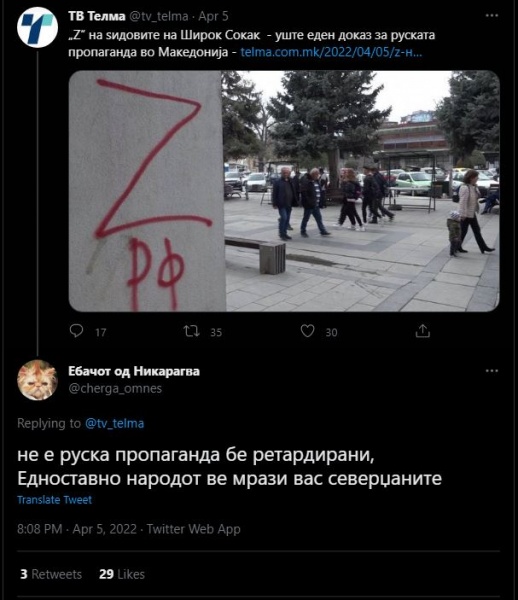Open the telma.com.mk article link
518x600 pixels.
tap(331, 52)
